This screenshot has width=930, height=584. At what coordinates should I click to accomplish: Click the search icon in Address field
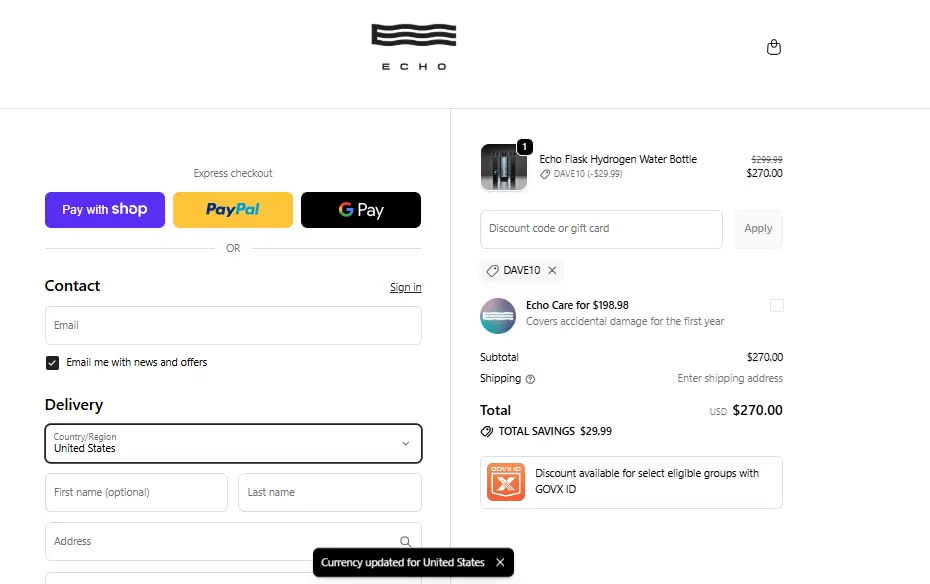405,541
